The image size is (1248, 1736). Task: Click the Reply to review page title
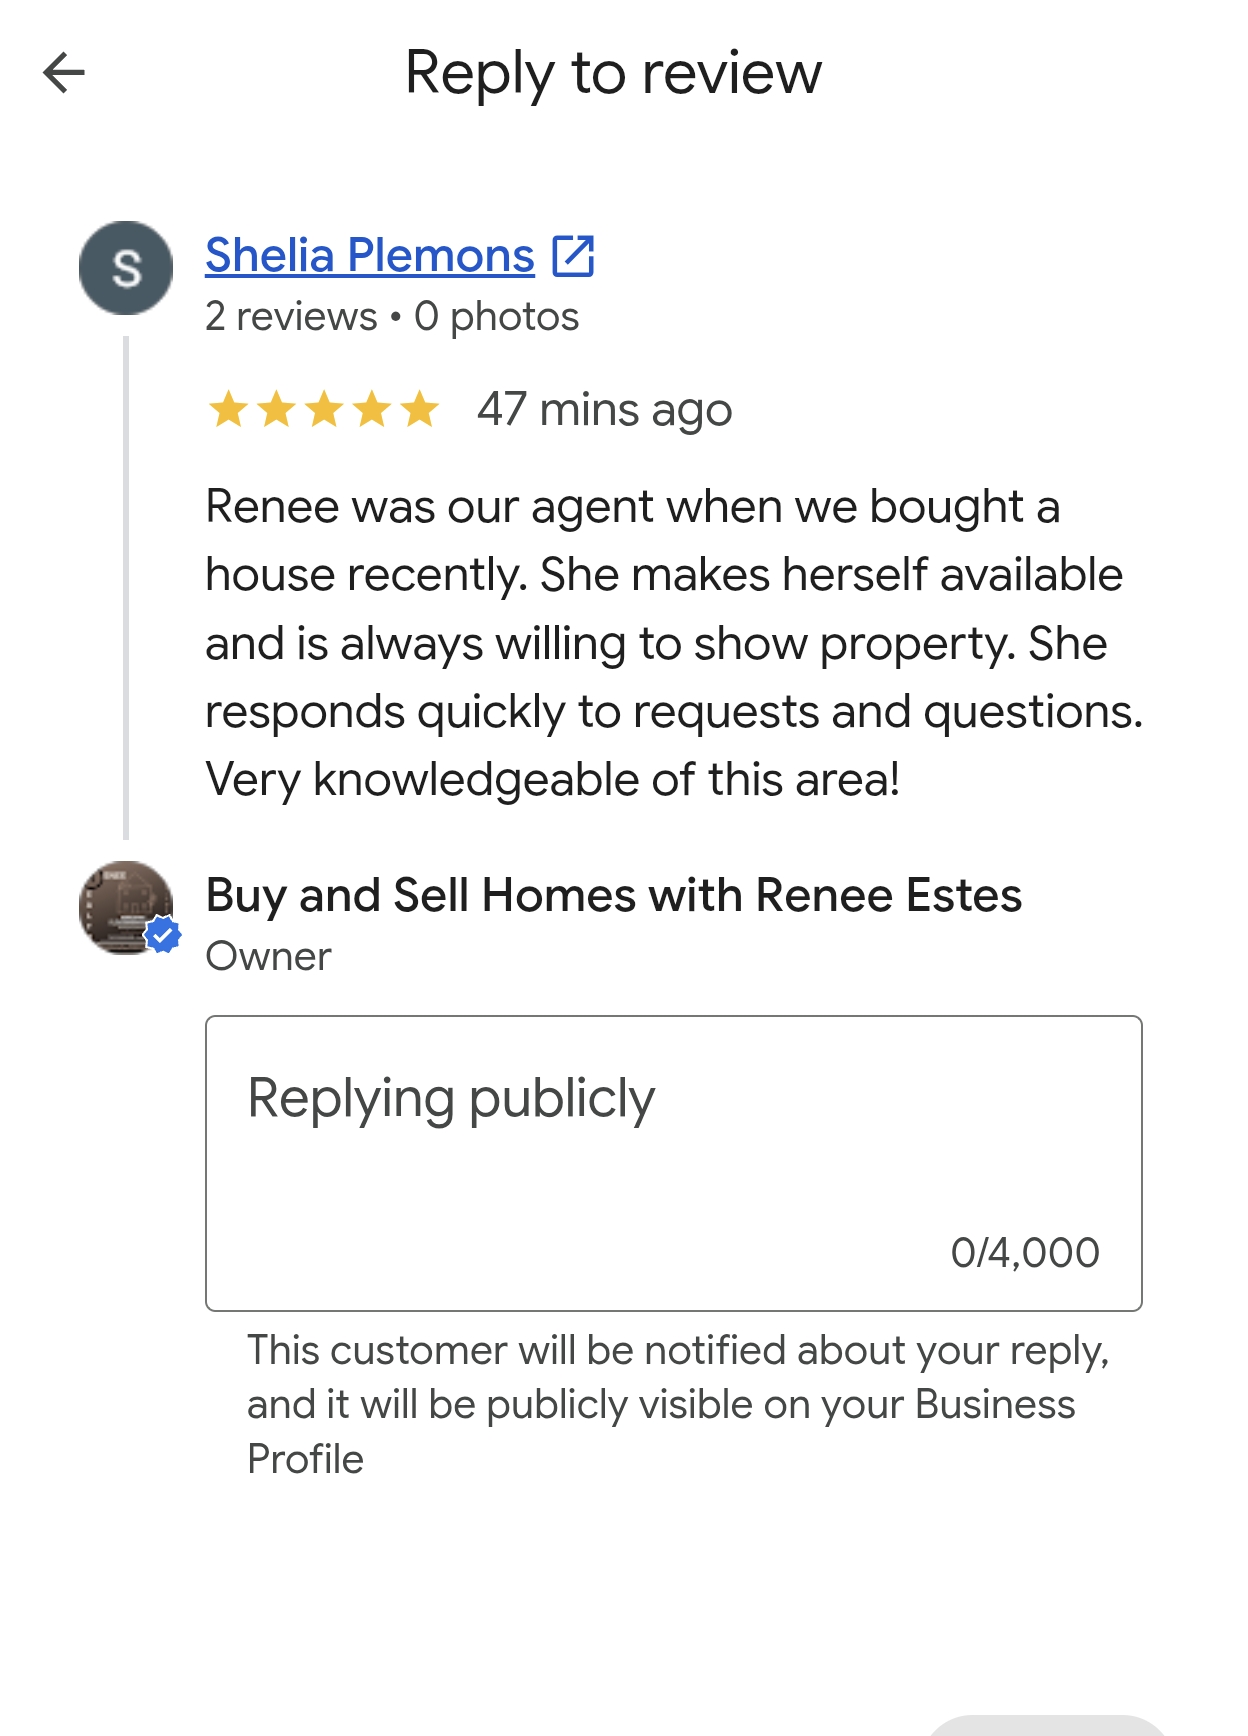613,73
